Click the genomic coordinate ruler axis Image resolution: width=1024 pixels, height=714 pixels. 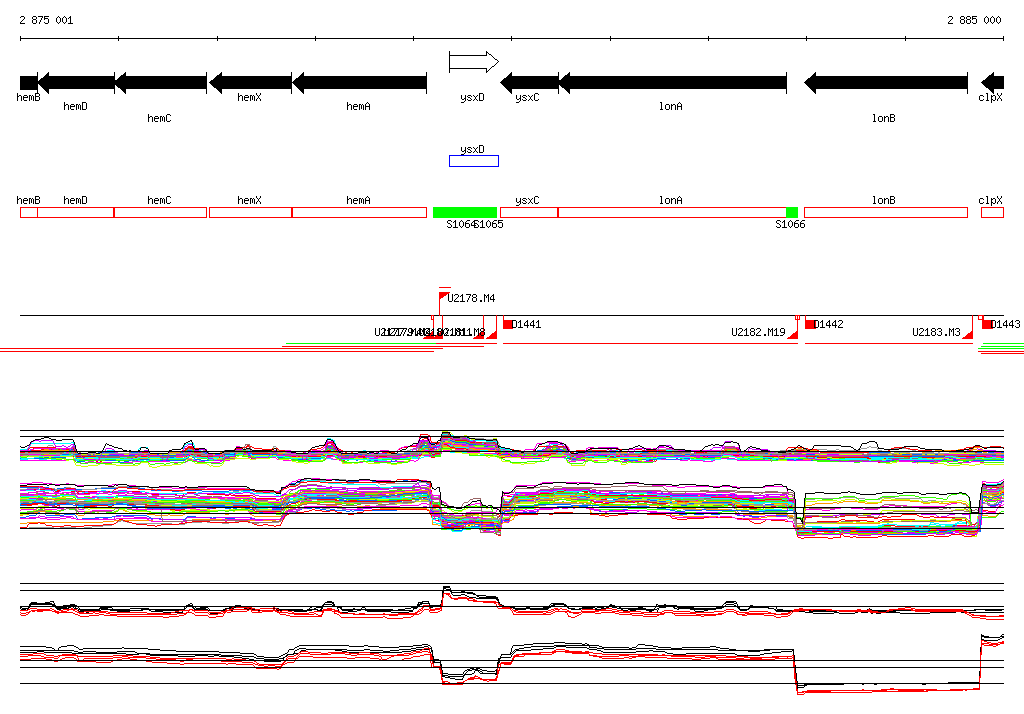512,39
